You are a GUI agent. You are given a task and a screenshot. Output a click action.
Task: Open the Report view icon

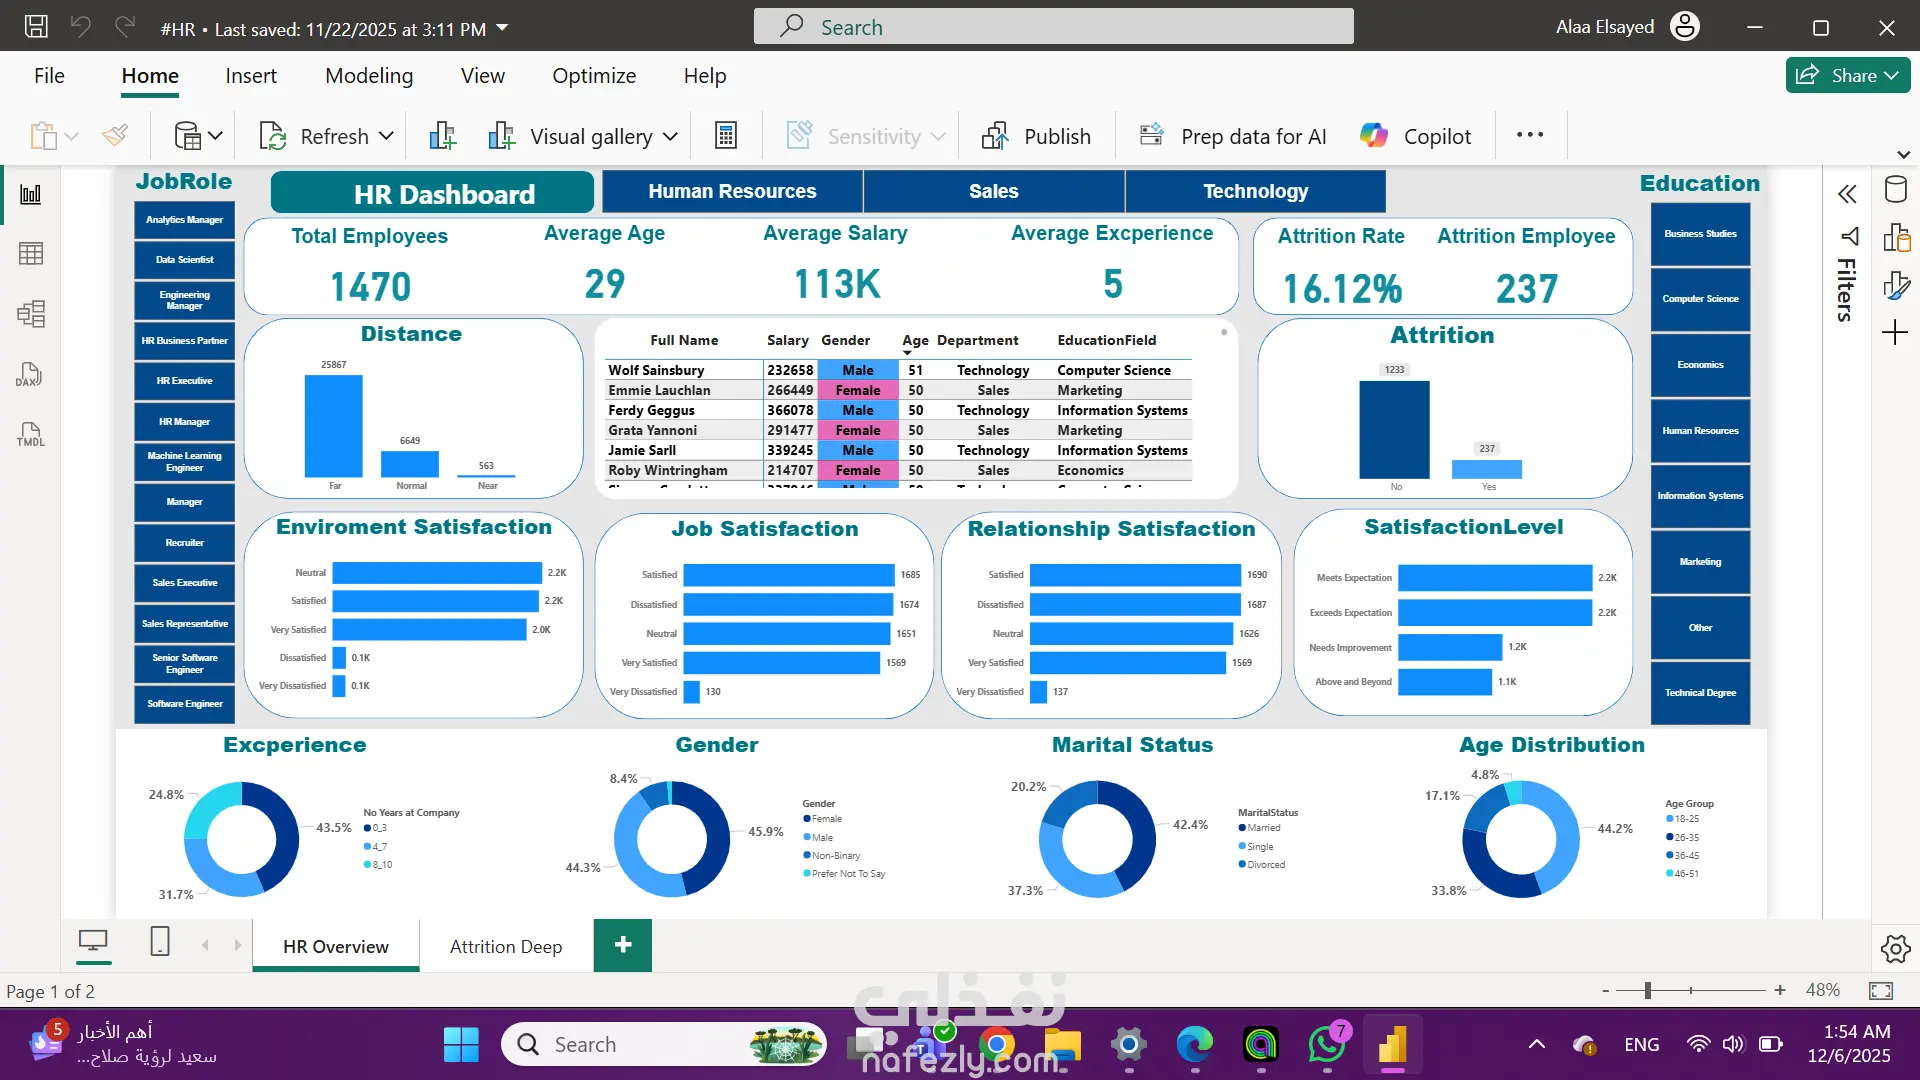coord(31,194)
